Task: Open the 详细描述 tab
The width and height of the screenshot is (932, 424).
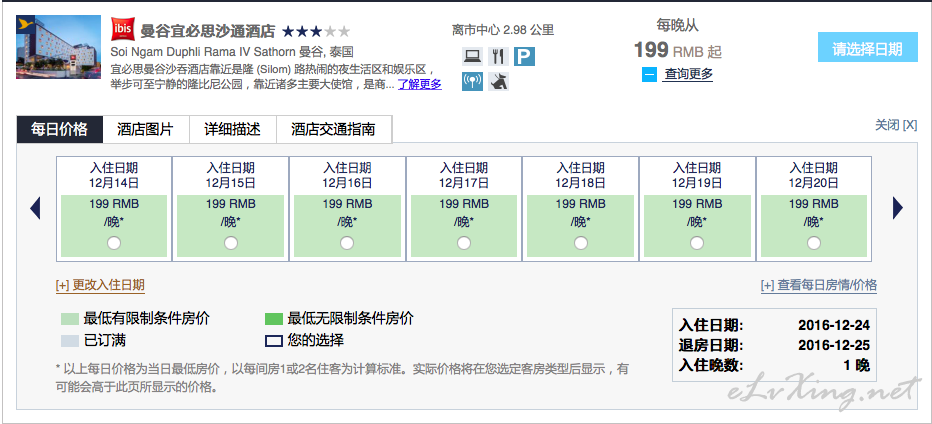Action: [232, 129]
